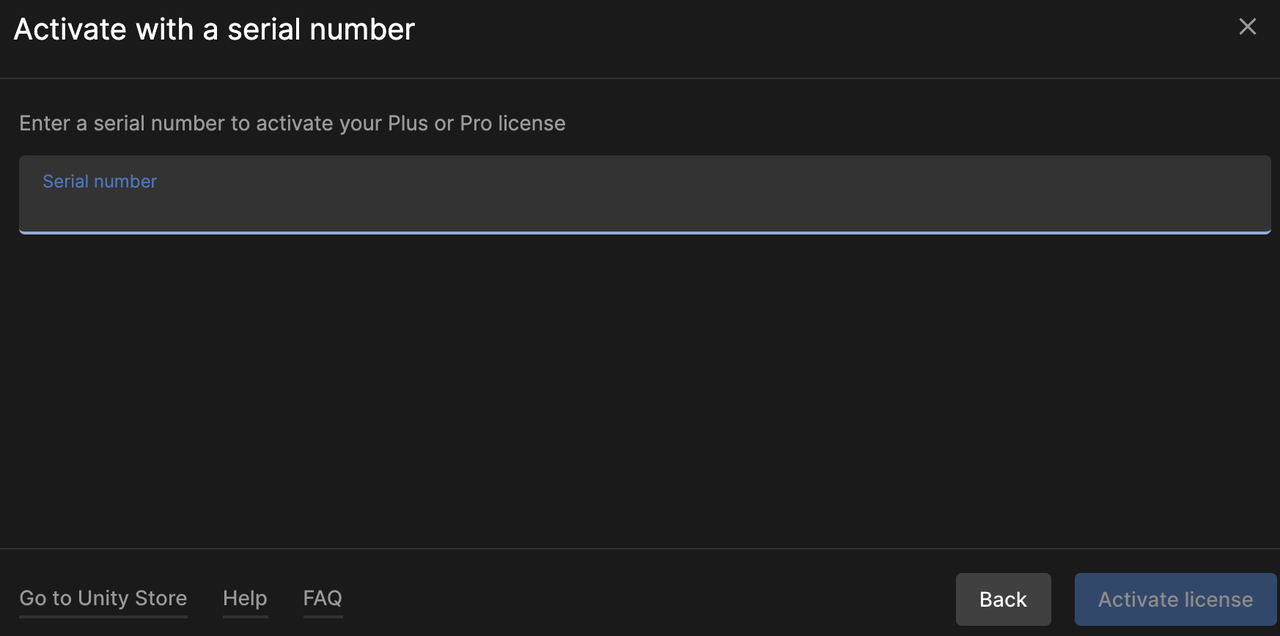Click the empty dark area below the field
1280x636 pixels.
640,390
